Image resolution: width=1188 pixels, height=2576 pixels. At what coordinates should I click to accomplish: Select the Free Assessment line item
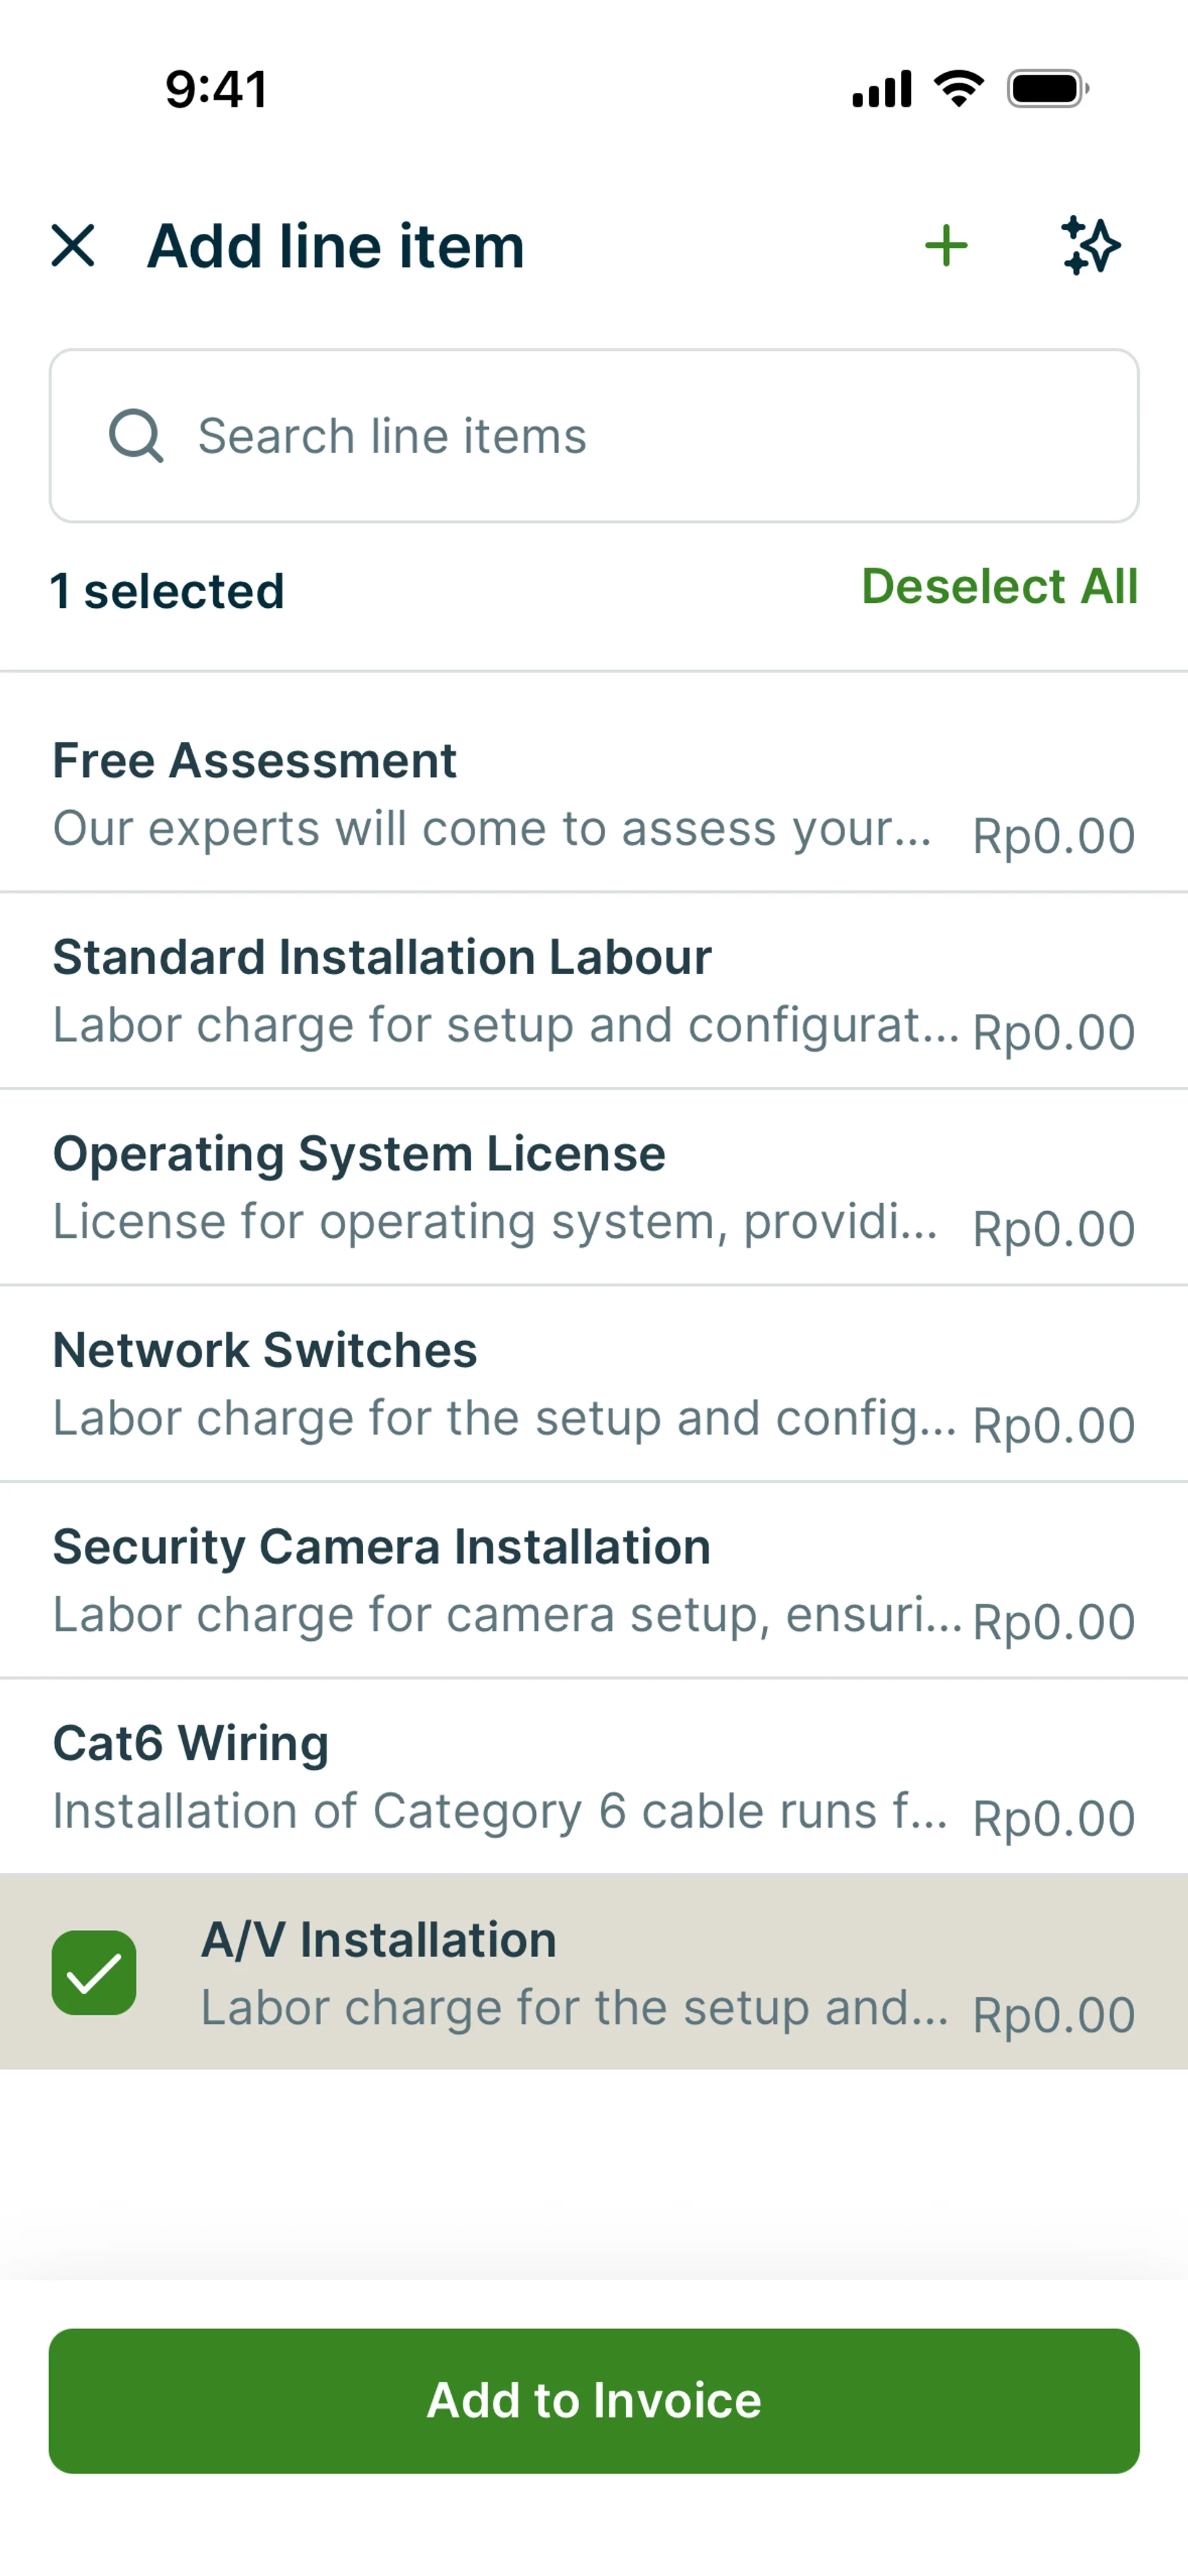(500, 793)
